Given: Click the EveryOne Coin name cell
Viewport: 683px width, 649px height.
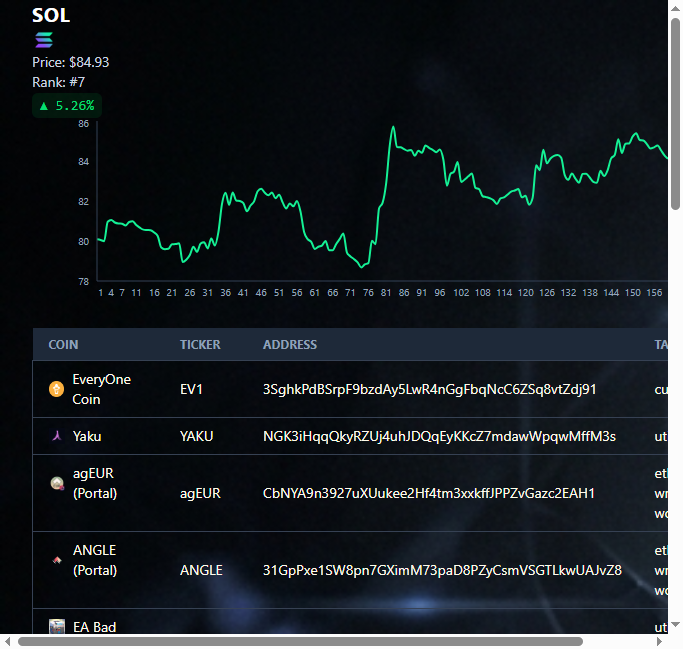Looking at the screenshot, I should pos(102,389).
